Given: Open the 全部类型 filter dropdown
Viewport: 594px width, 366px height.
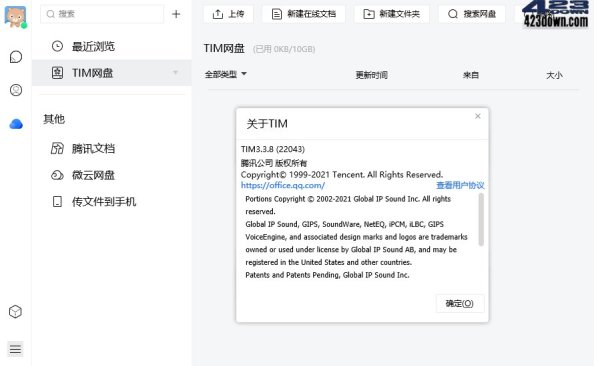Looking at the screenshot, I should click(226, 74).
